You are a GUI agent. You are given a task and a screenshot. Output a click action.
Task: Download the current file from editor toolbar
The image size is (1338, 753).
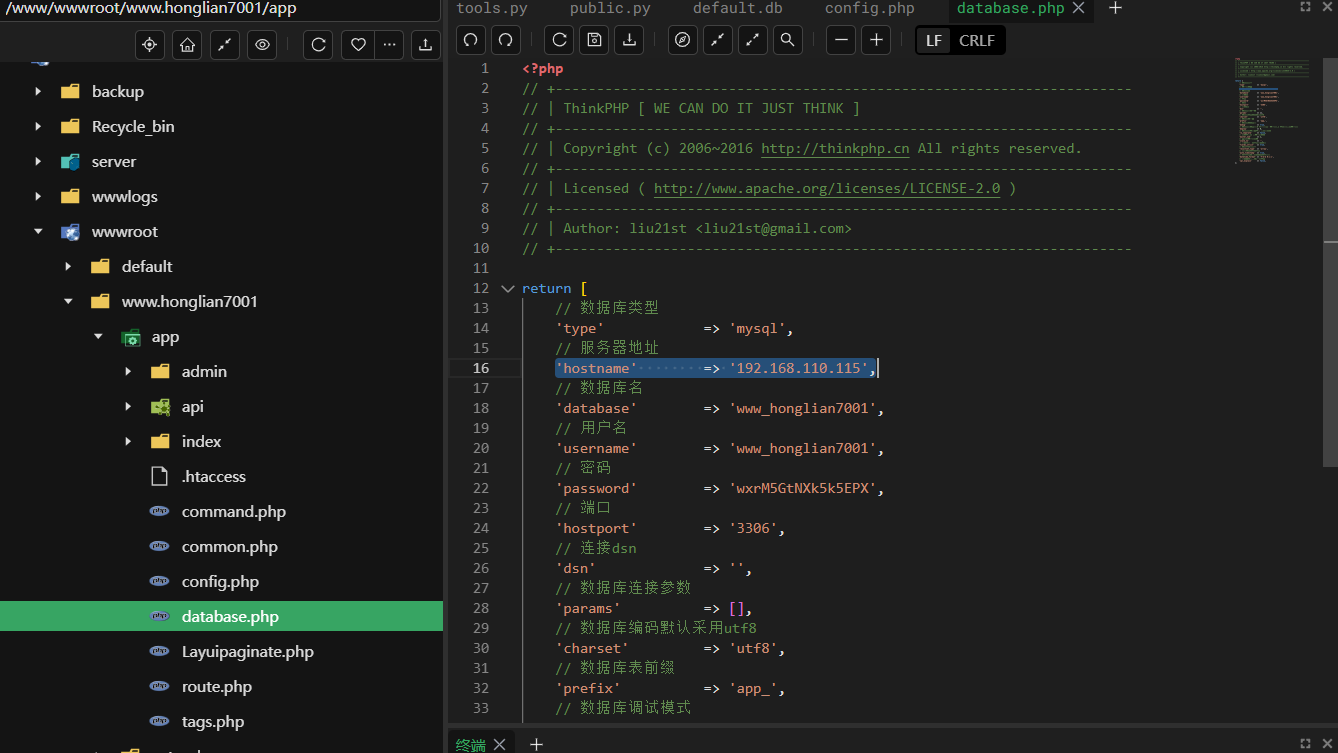click(x=629, y=40)
